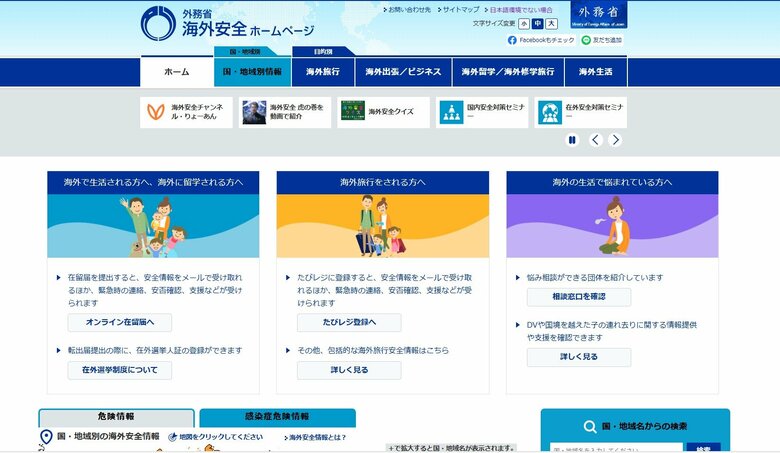Select the ホーム tab

click(177, 72)
